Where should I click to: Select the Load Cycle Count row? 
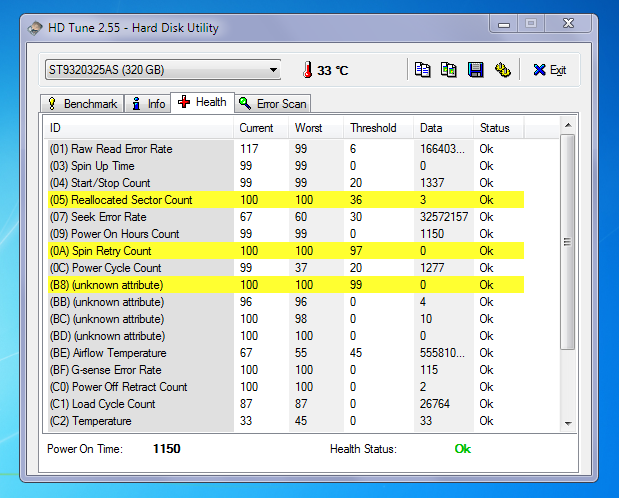click(x=286, y=404)
